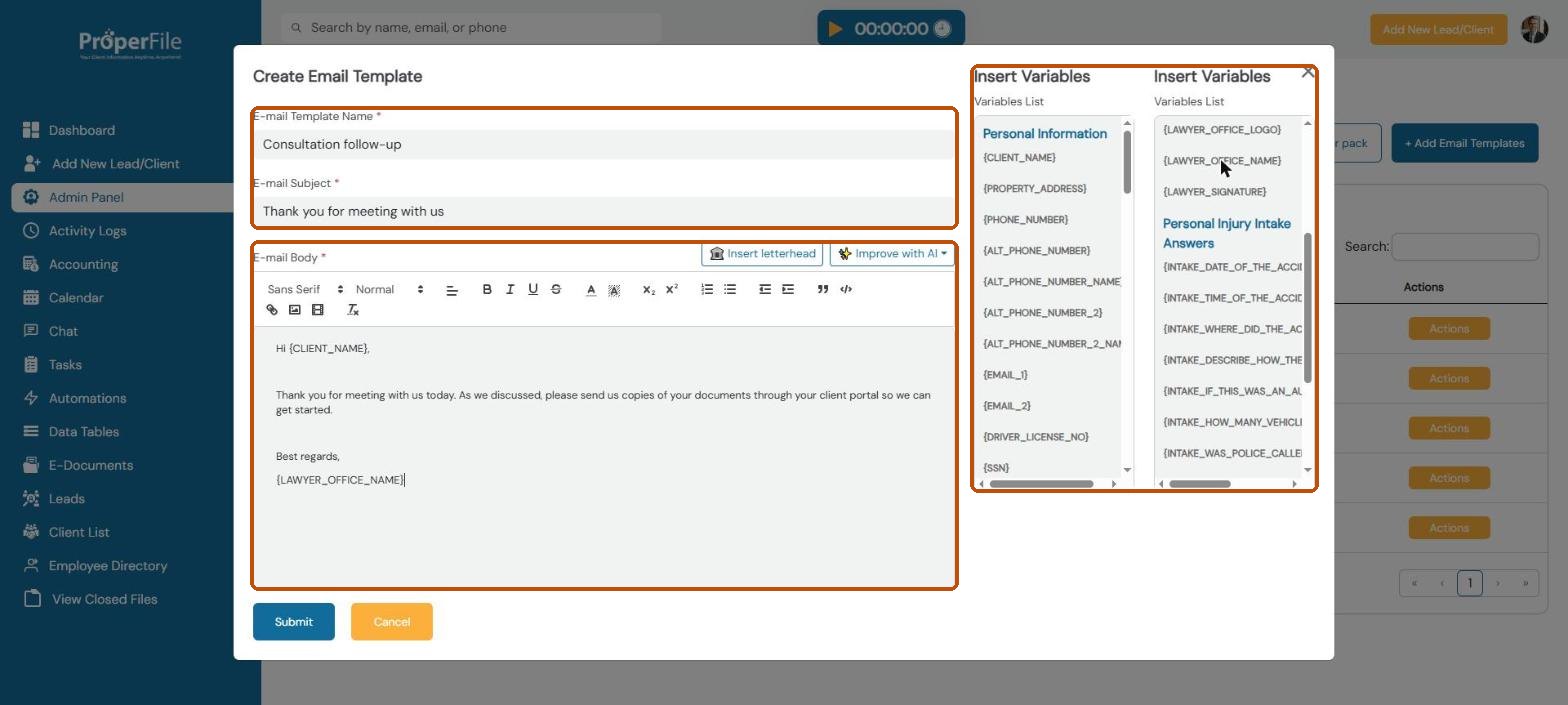Increase the paragraph indent
The height and width of the screenshot is (705, 1568).
788,289
